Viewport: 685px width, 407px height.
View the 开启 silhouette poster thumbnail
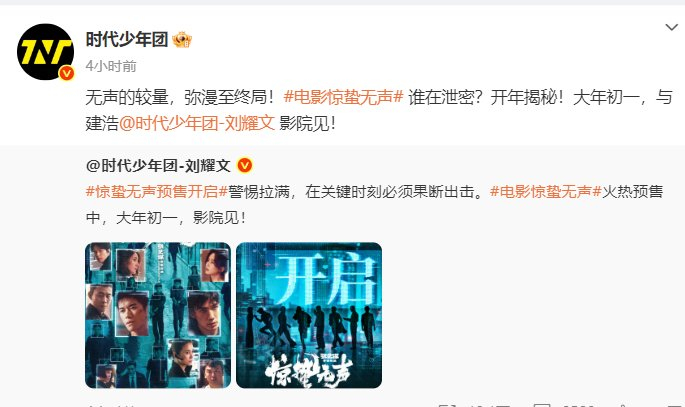[x=309, y=315]
